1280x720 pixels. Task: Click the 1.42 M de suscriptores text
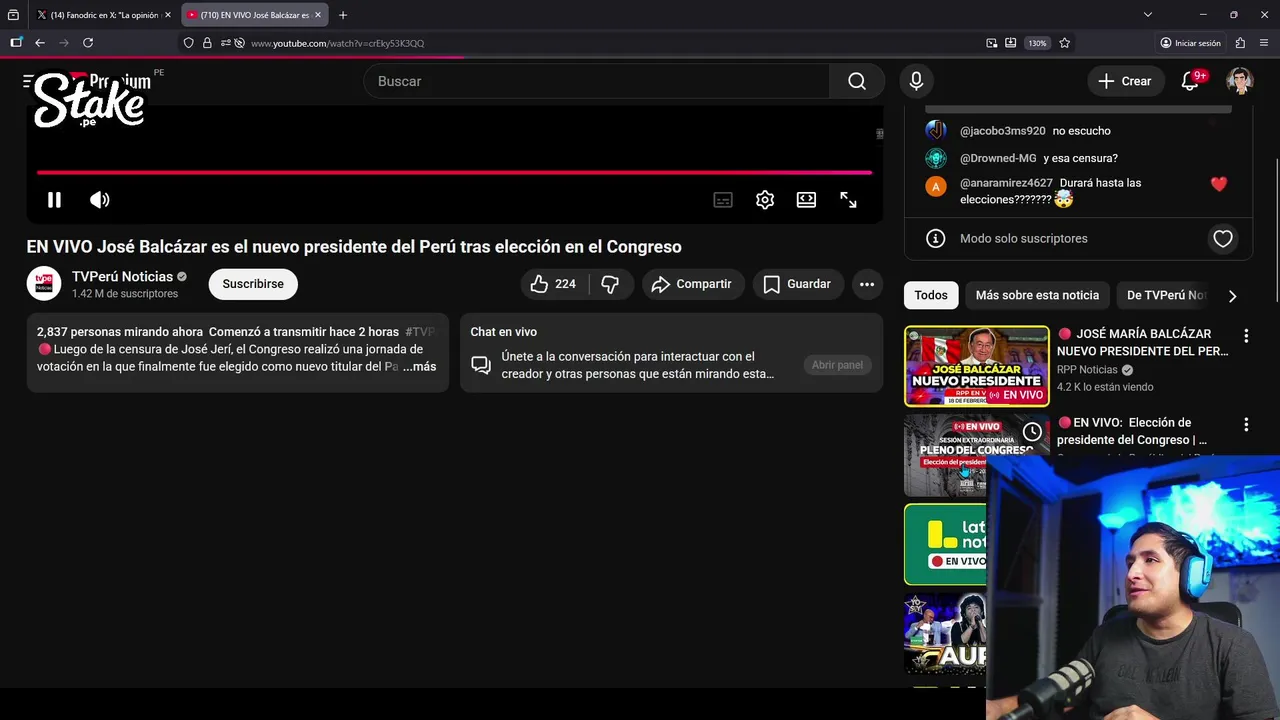(x=125, y=294)
